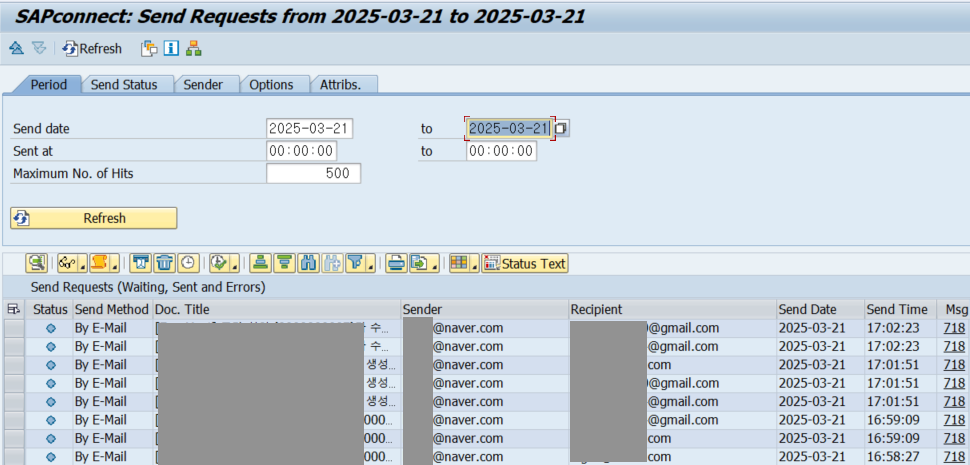Click the orange scroll log icon
This screenshot has height=465, width=970.
click(x=99, y=263)
